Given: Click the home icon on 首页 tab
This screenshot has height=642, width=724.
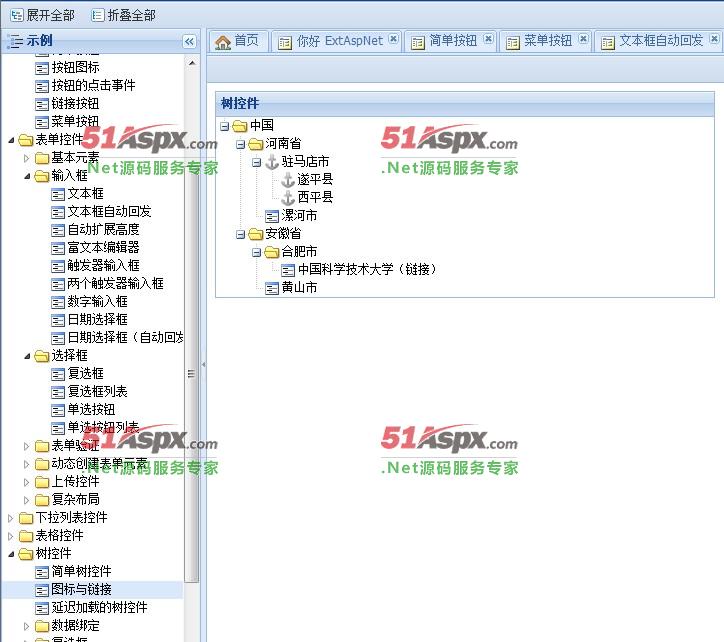Looking at the screenshot, I should pos(223,41).
